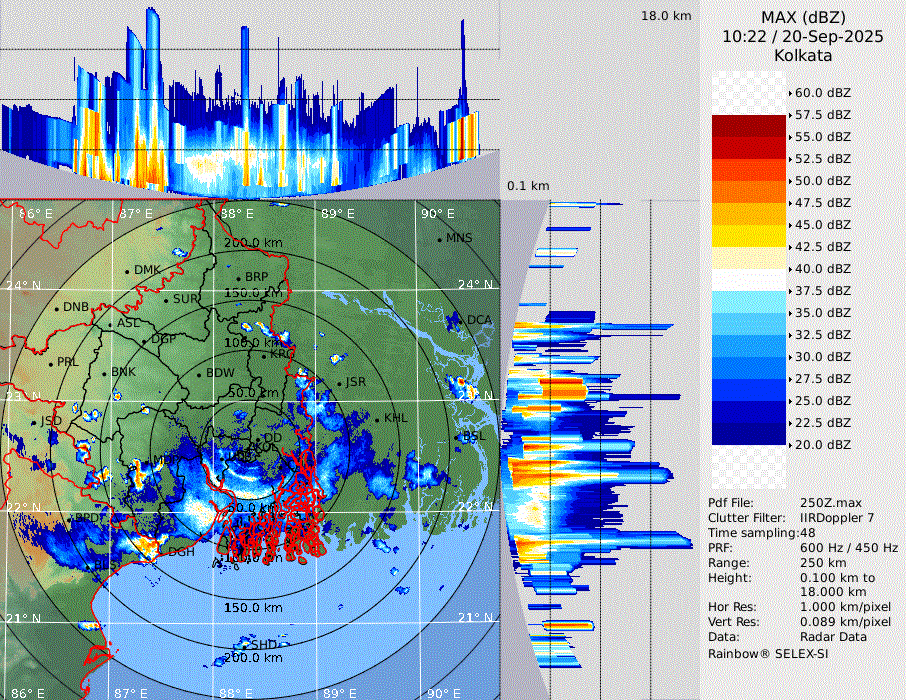Select the DNB station marker

click(x=57, y=307)
